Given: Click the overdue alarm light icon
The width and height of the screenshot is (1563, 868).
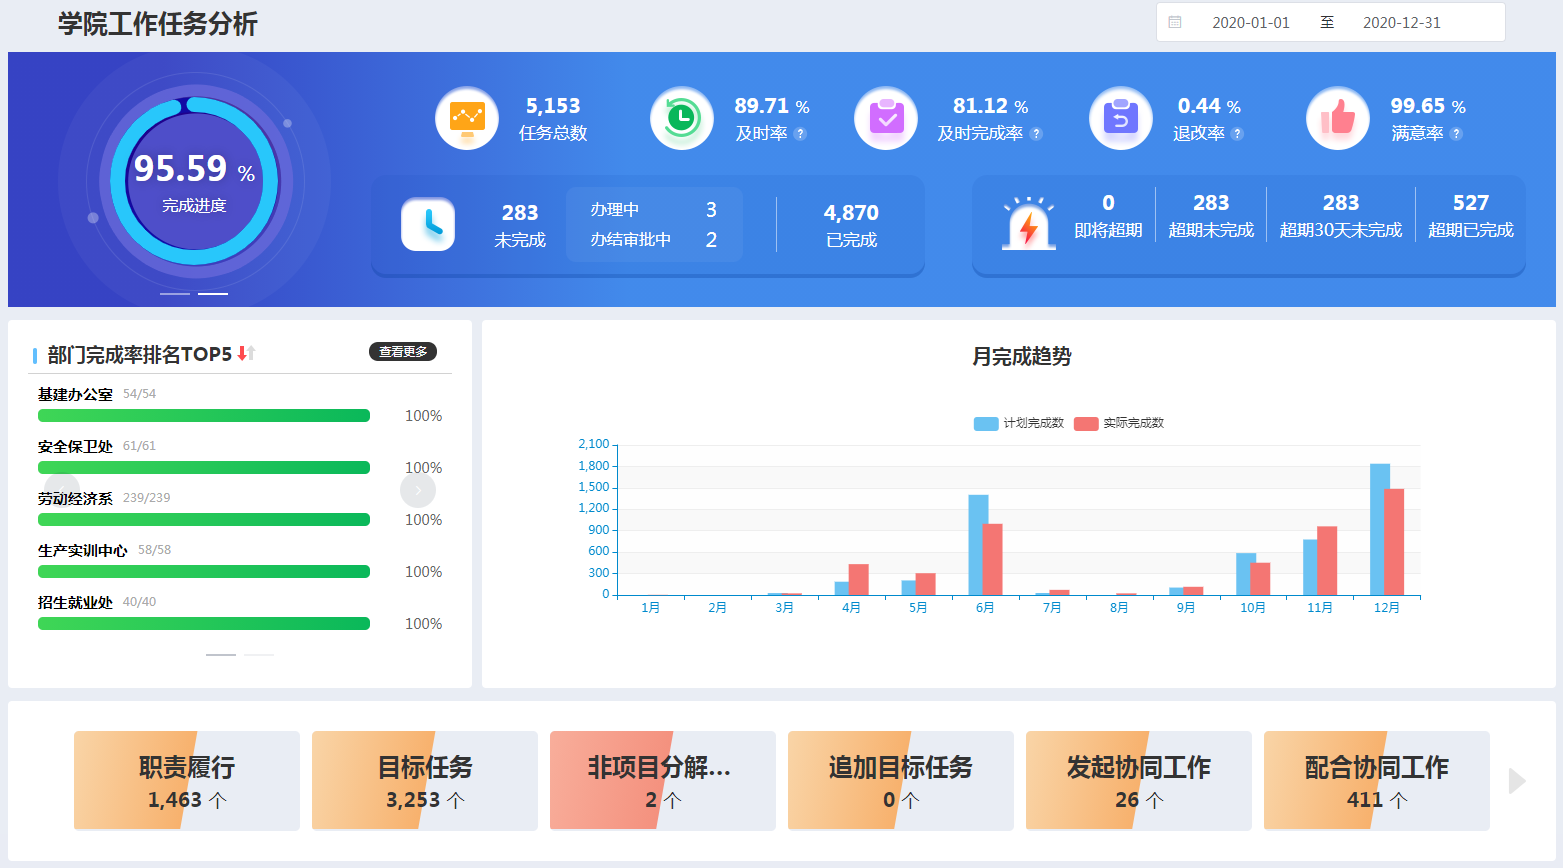Looking at the screenshot, I should 1028,224.
